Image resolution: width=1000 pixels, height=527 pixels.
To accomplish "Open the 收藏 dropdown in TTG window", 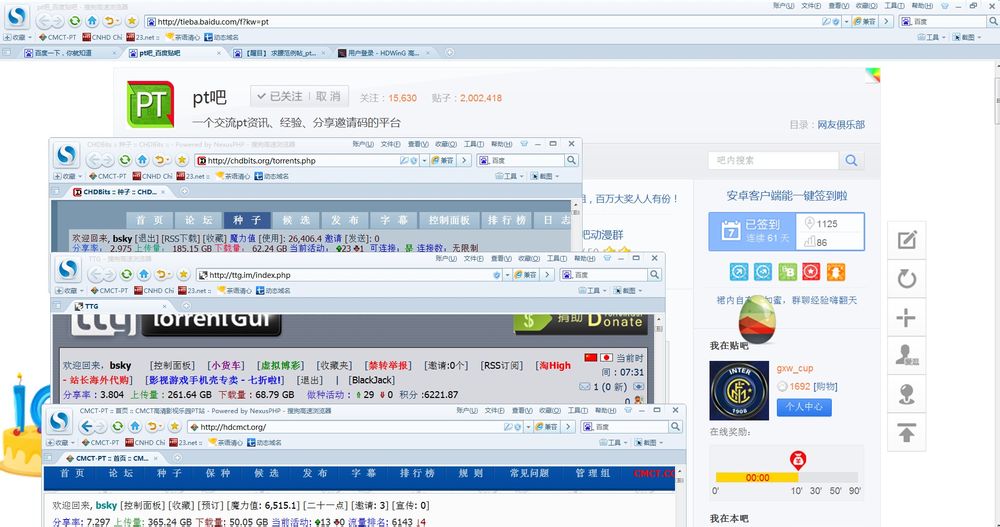I will click(x=69, y=290).
